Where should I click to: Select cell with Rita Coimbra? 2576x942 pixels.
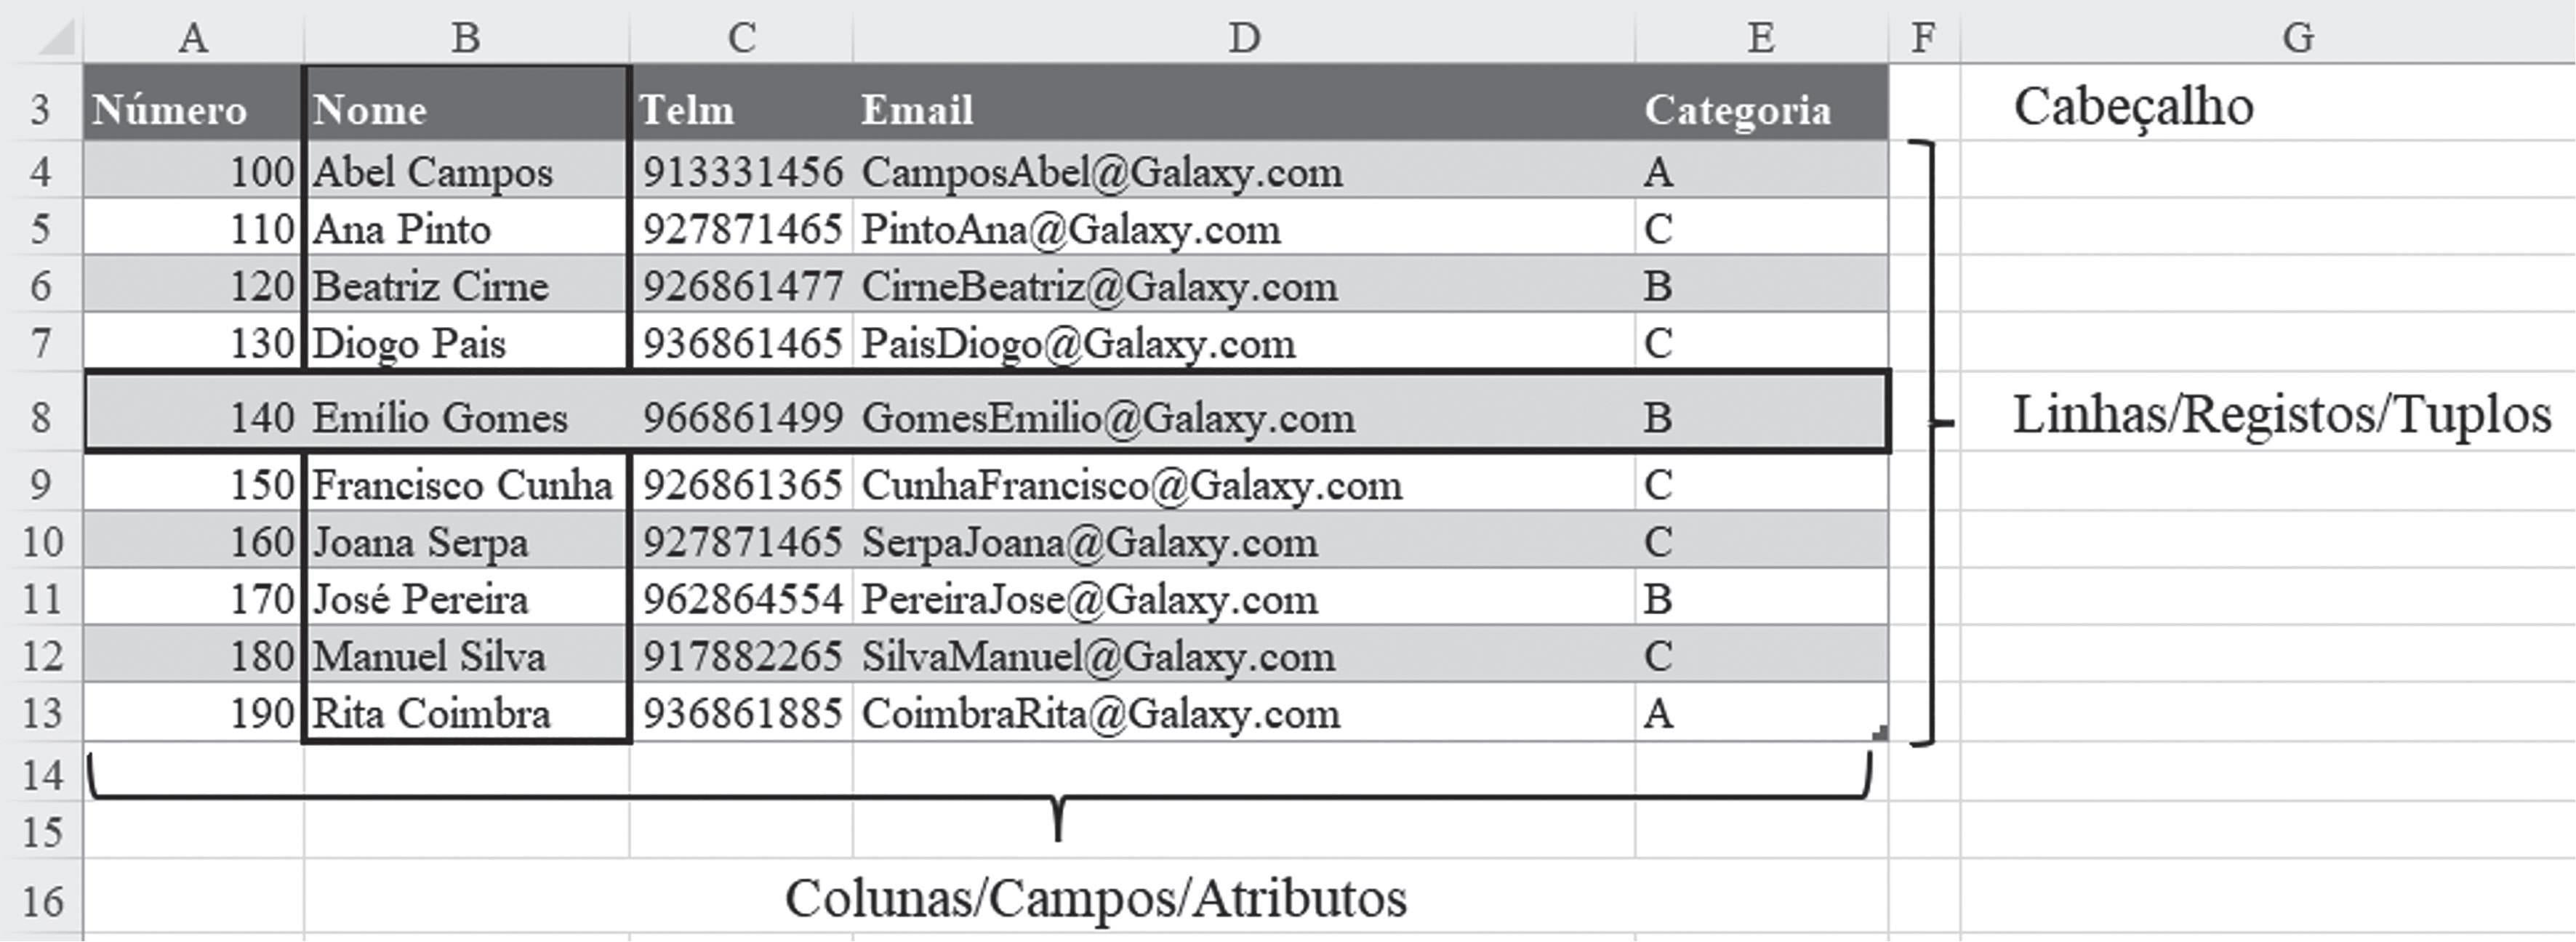coord(466,713)
